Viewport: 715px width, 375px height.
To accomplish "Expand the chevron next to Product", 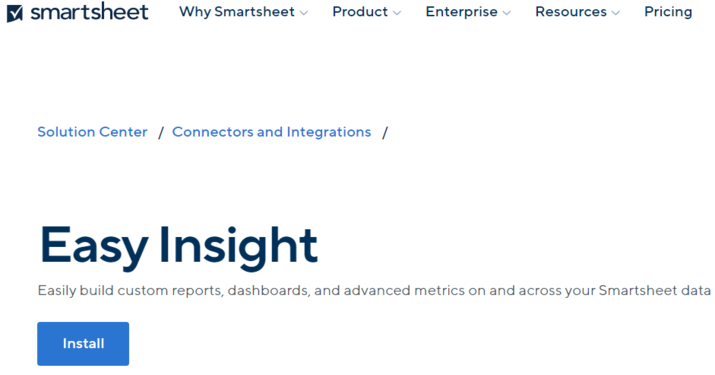I will 397,13.
